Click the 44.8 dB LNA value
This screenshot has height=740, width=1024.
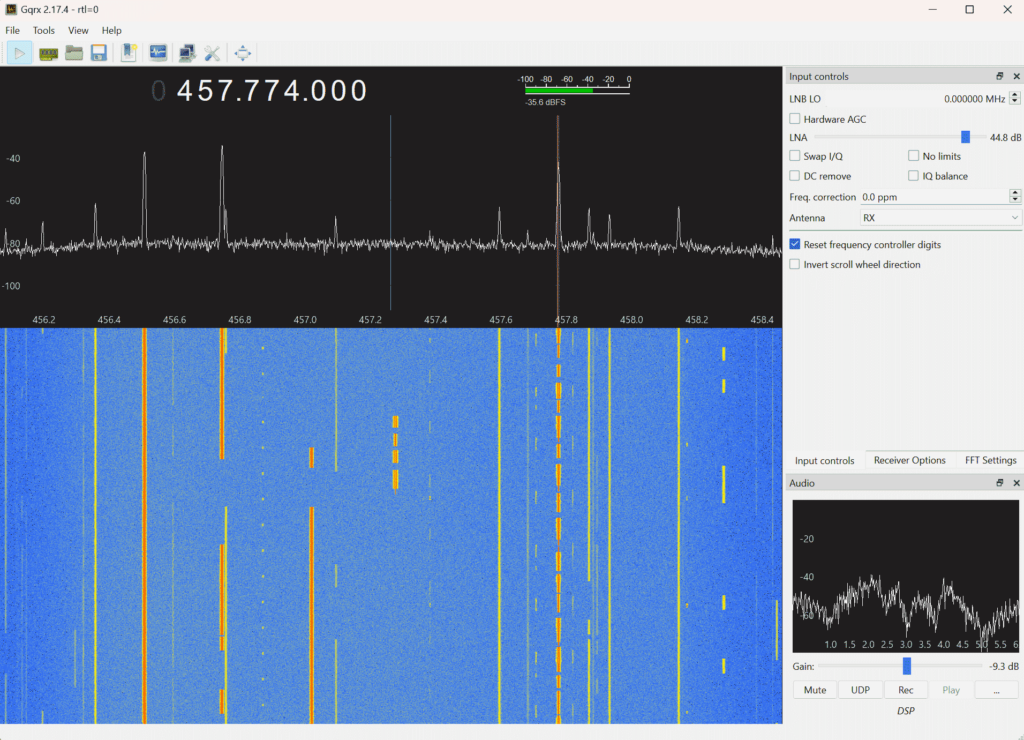[1005, 137]
